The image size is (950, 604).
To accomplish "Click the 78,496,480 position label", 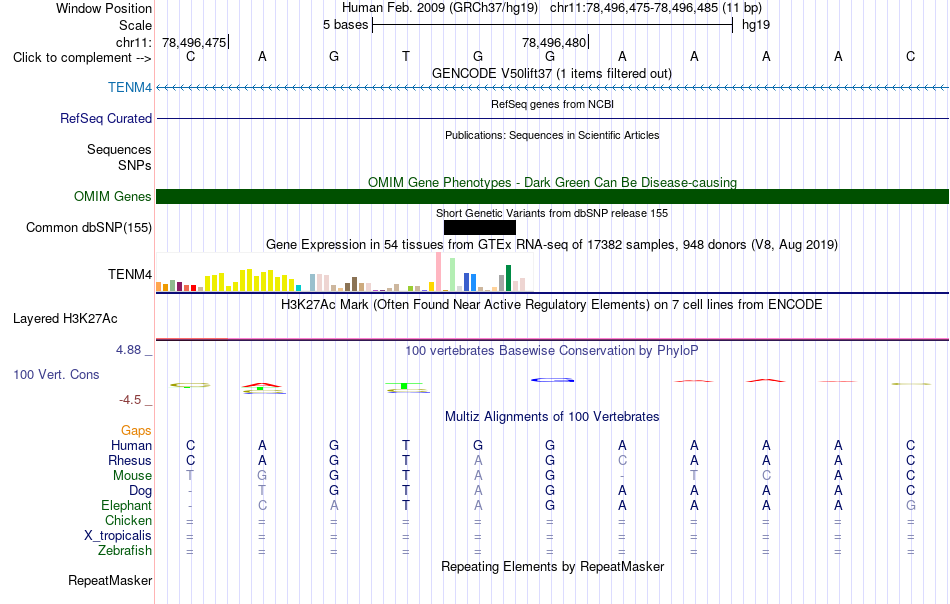I will [554, 42].
